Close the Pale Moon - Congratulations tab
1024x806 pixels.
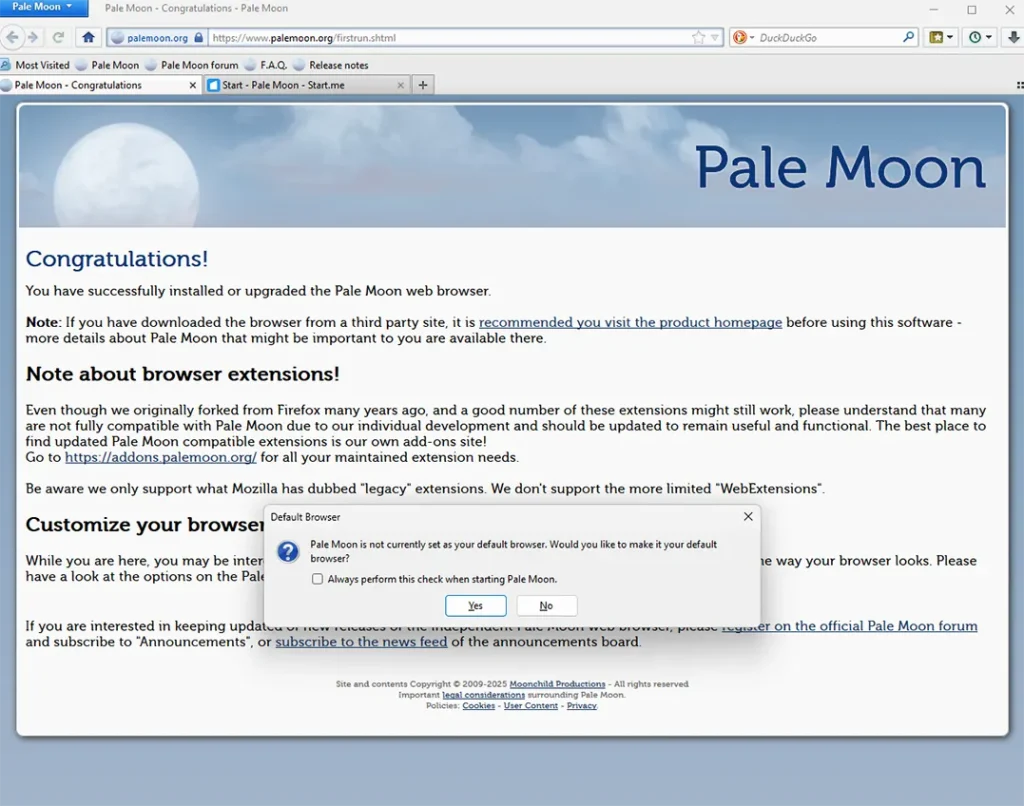point(193,85)
